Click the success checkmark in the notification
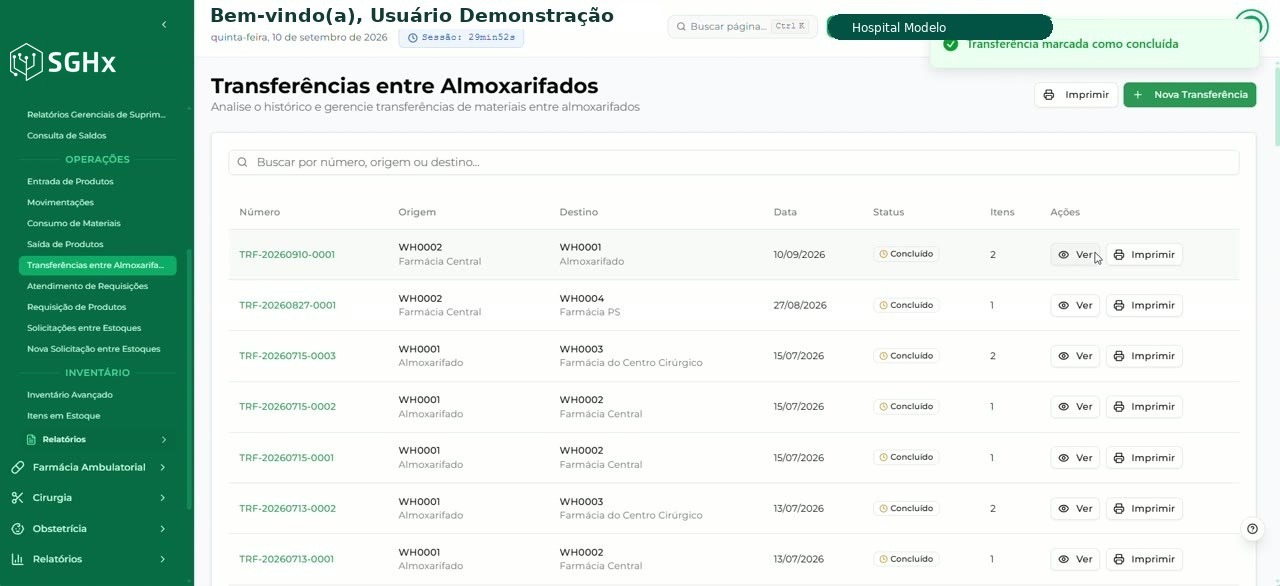This screenshot has height=586, width=1280. pos(951,44)
